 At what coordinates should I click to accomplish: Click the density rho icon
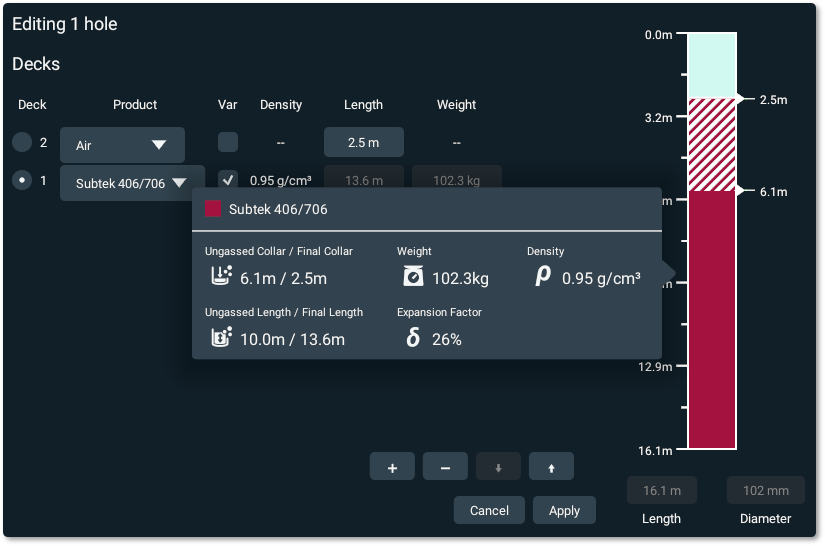(x=543, y=276)
